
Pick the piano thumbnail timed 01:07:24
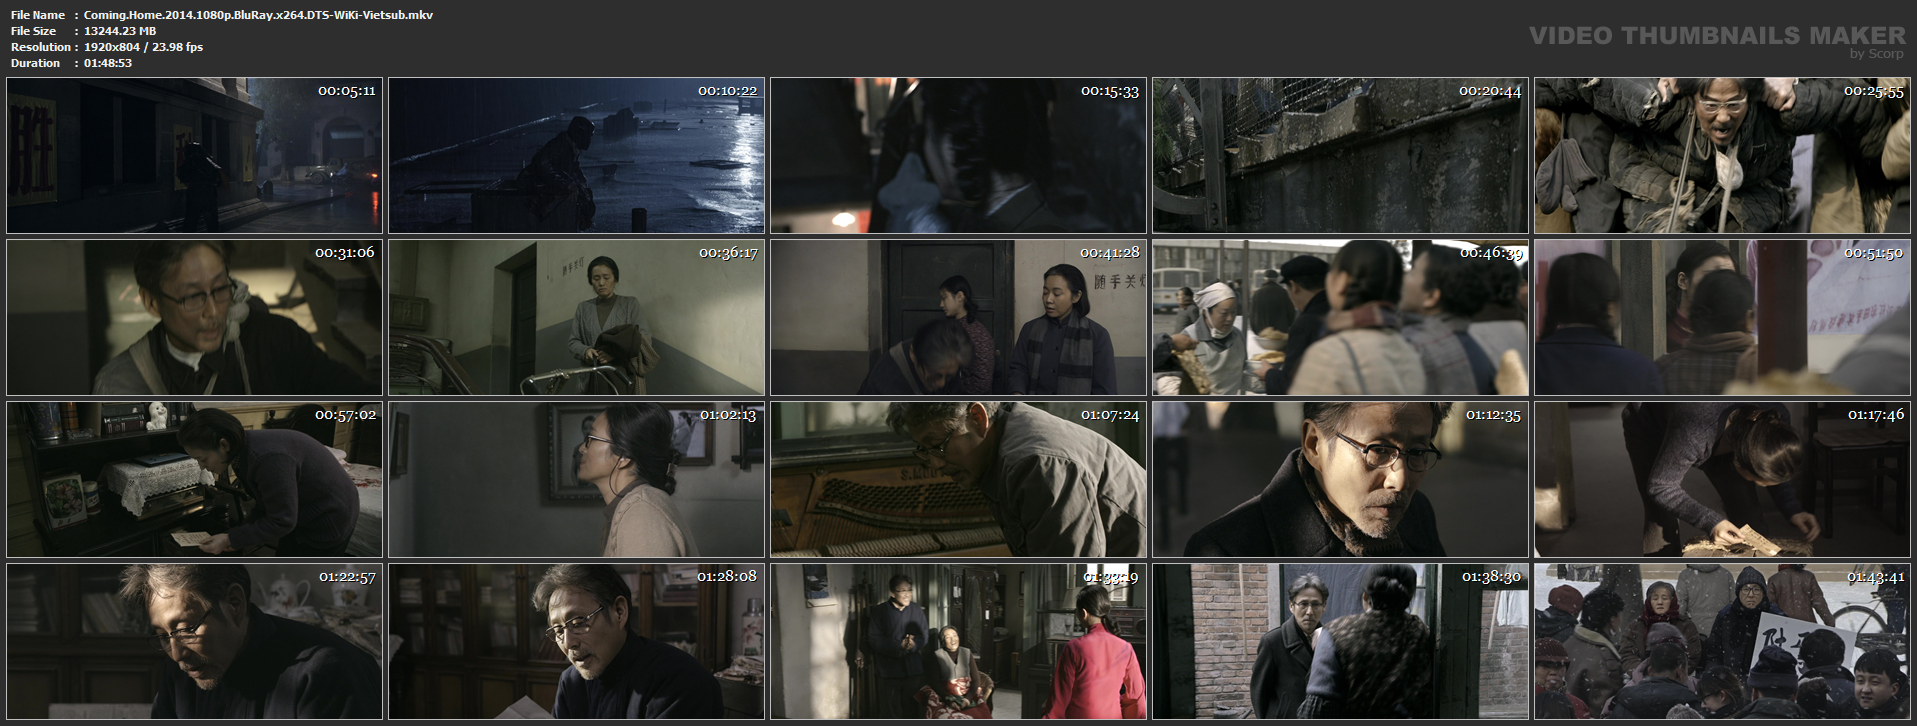pyautogui.click(x=958, y=479)
